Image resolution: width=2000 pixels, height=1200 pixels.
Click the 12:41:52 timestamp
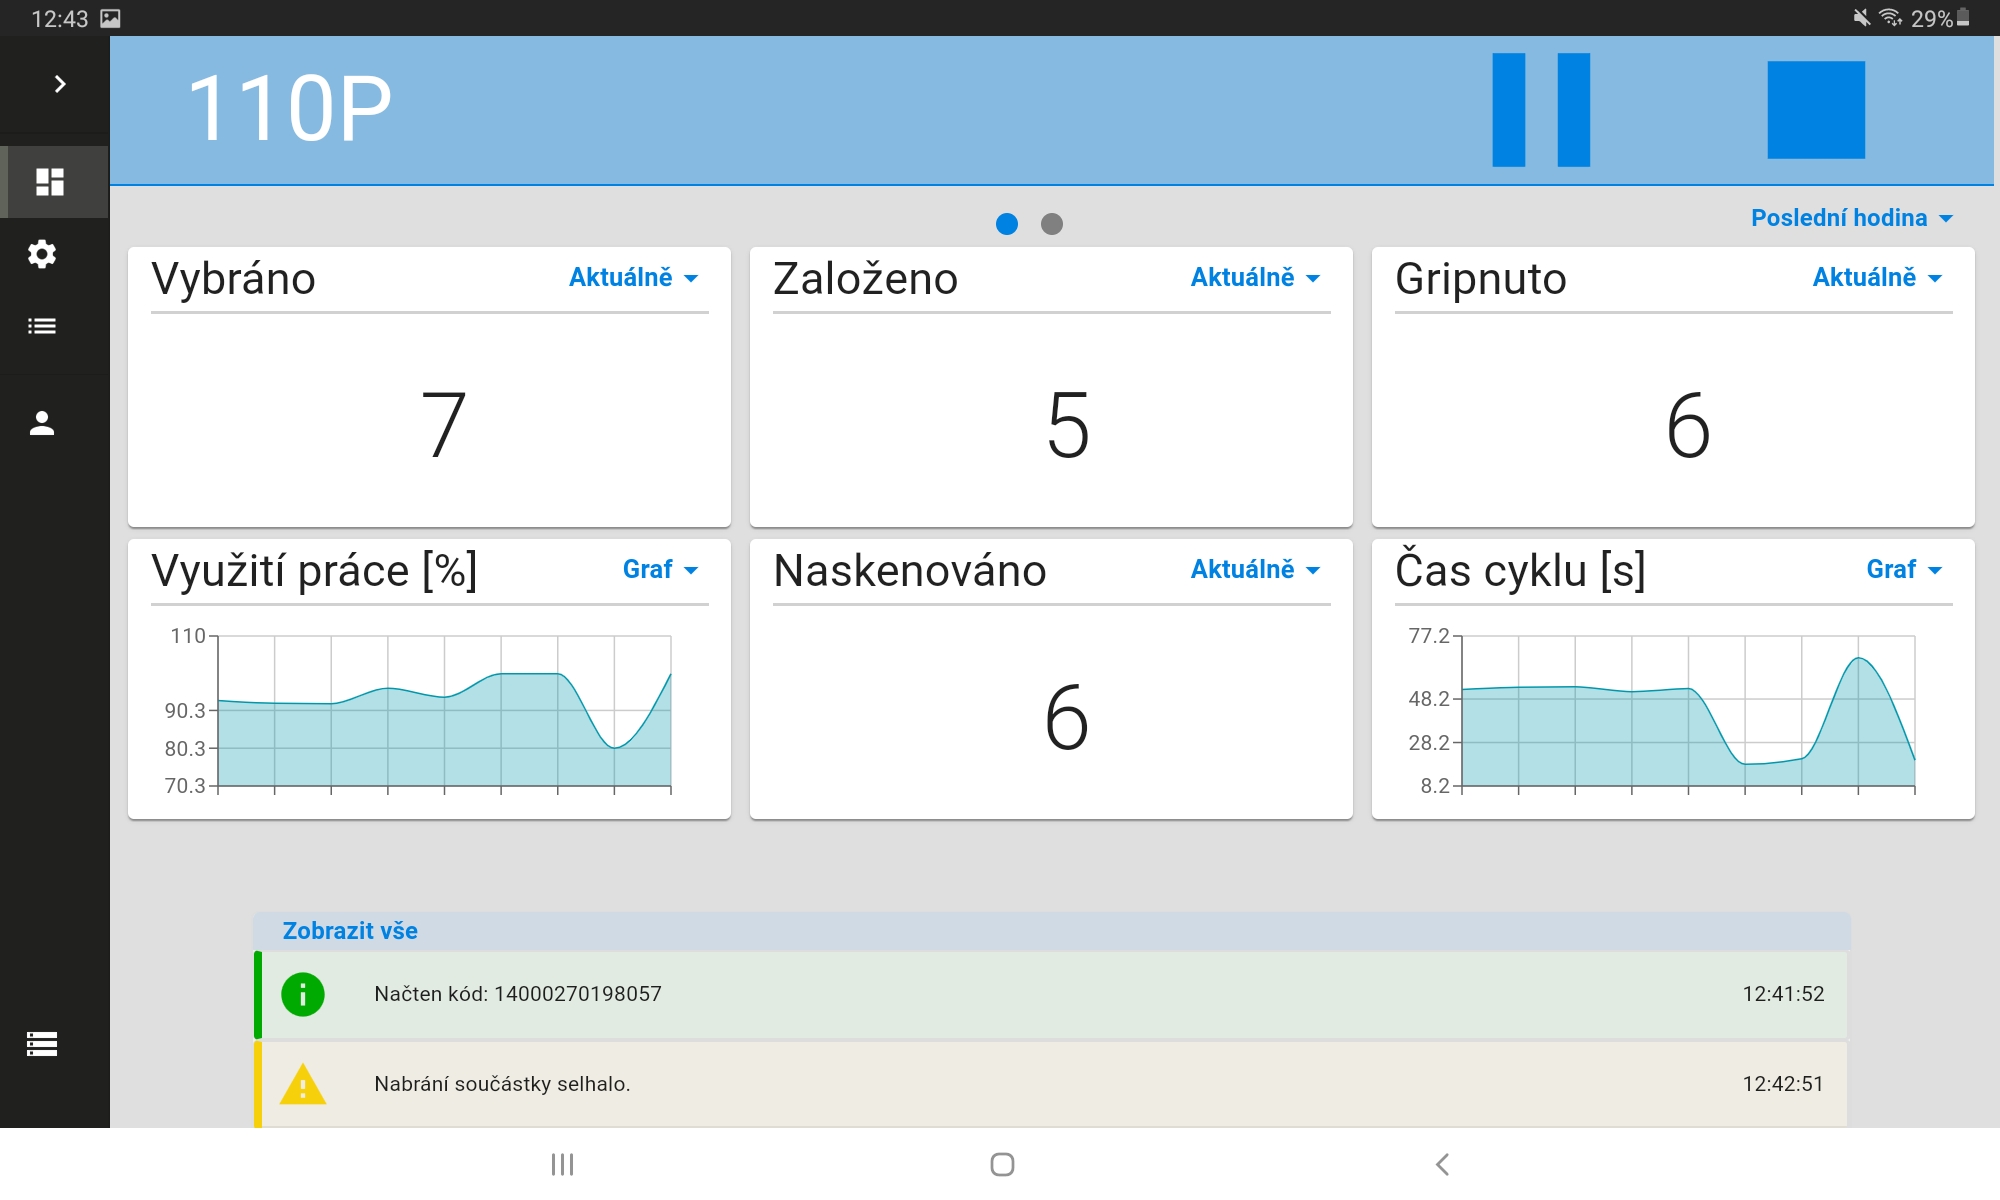[x=1783, y=994]
